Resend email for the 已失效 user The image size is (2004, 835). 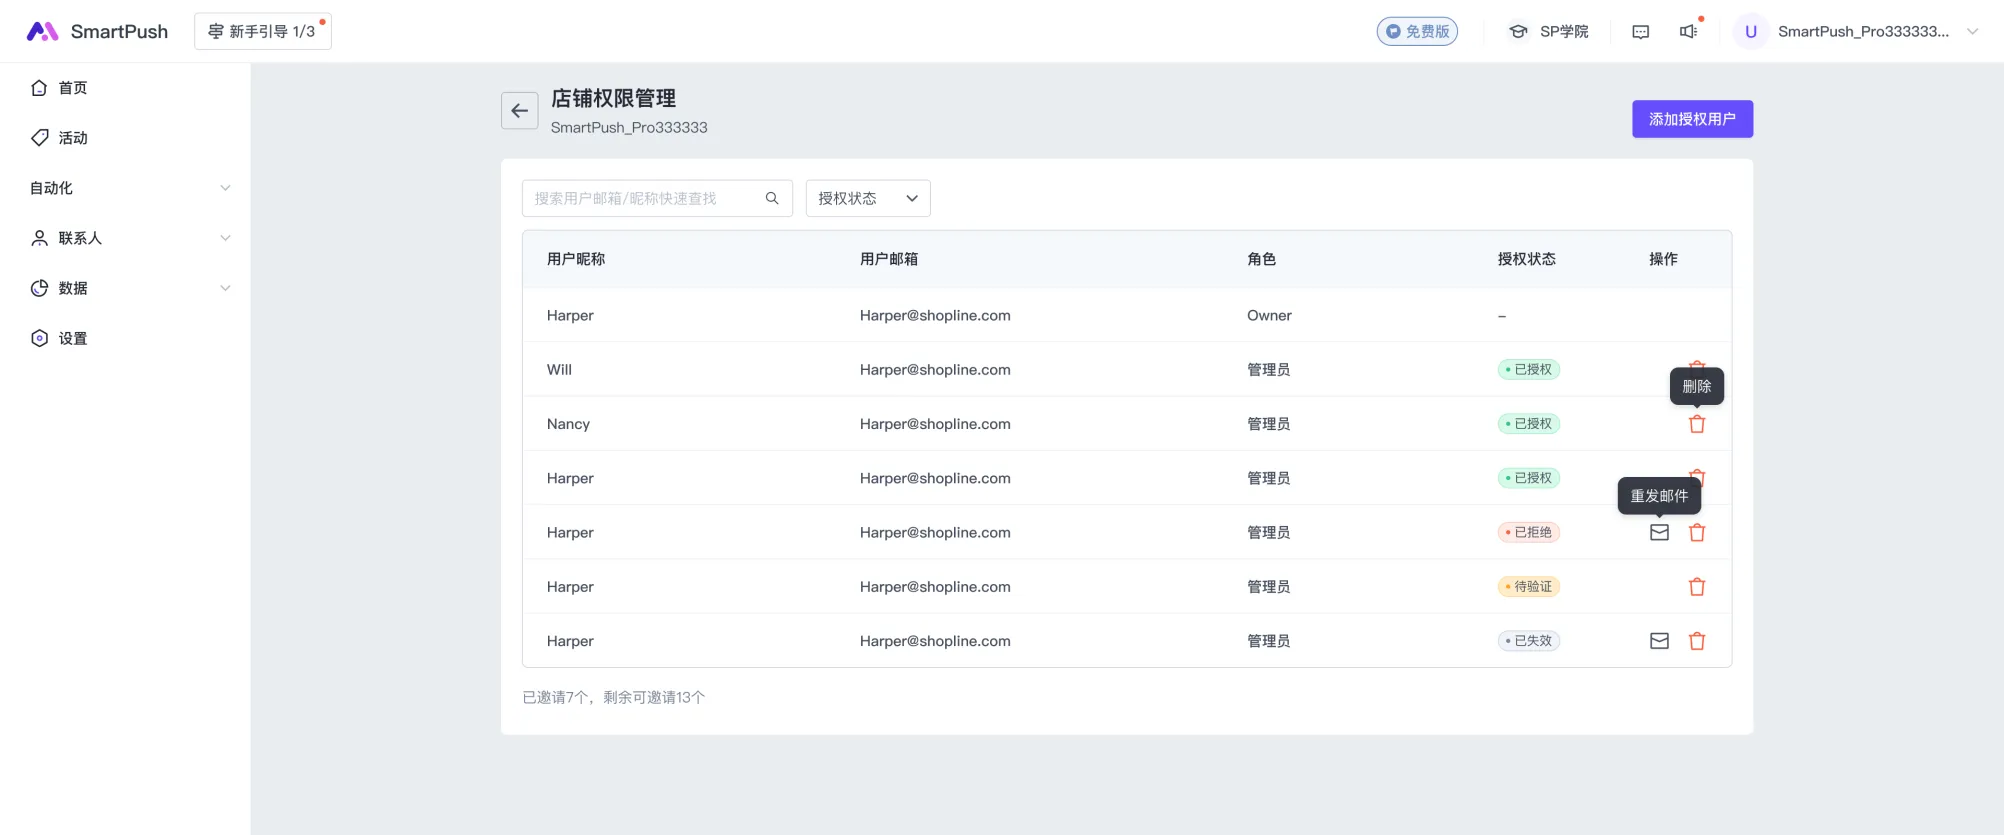tap(1659, 641)
